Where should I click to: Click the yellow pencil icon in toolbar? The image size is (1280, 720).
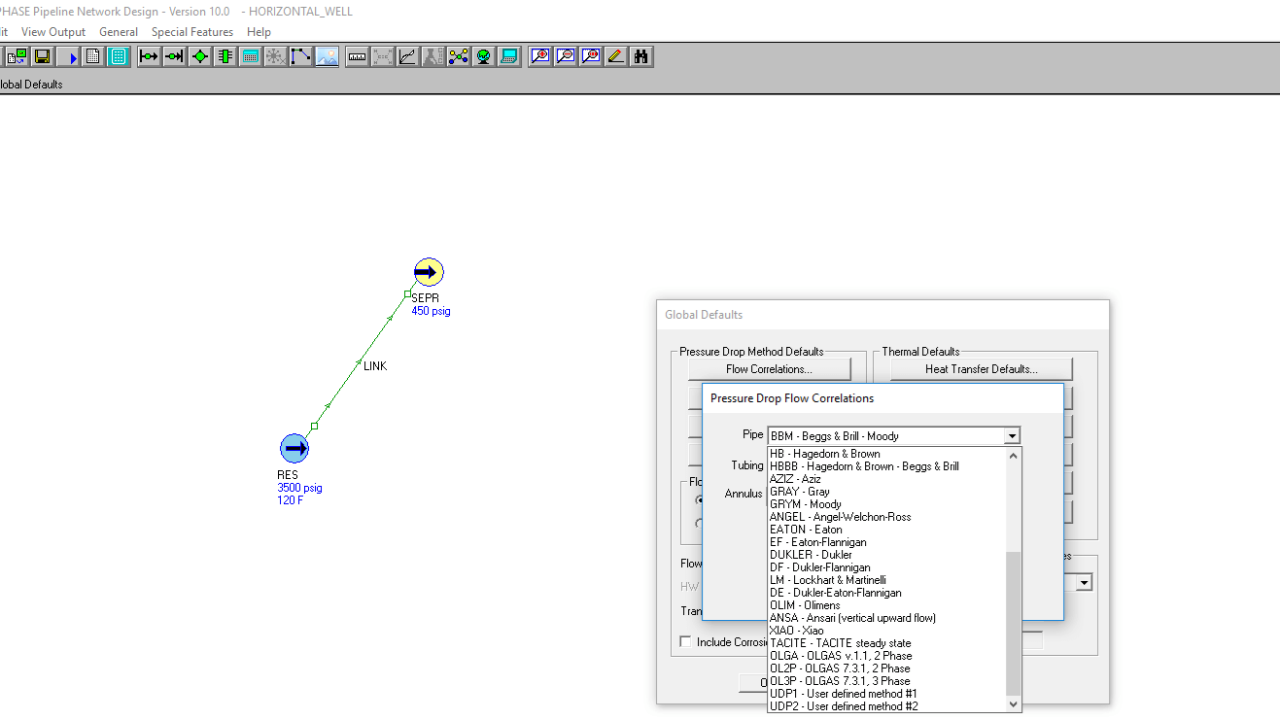[x=616, y=57]
